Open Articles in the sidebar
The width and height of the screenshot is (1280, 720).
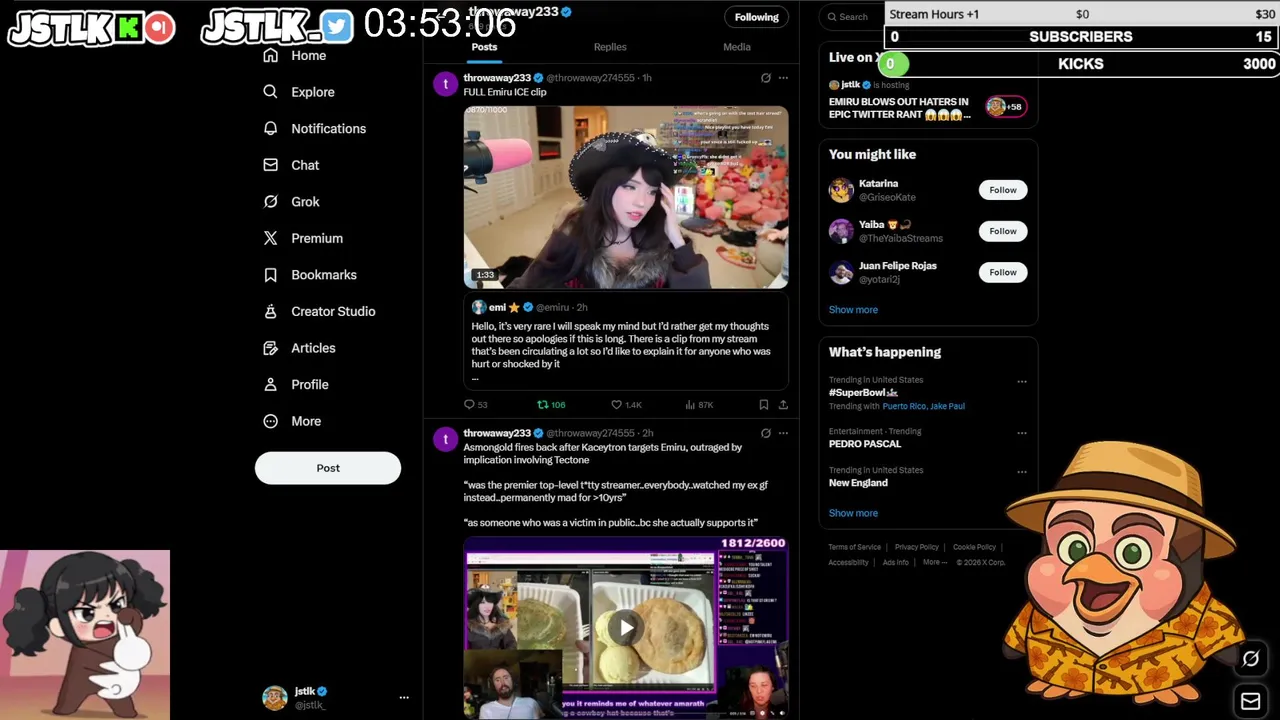[299, 348]
